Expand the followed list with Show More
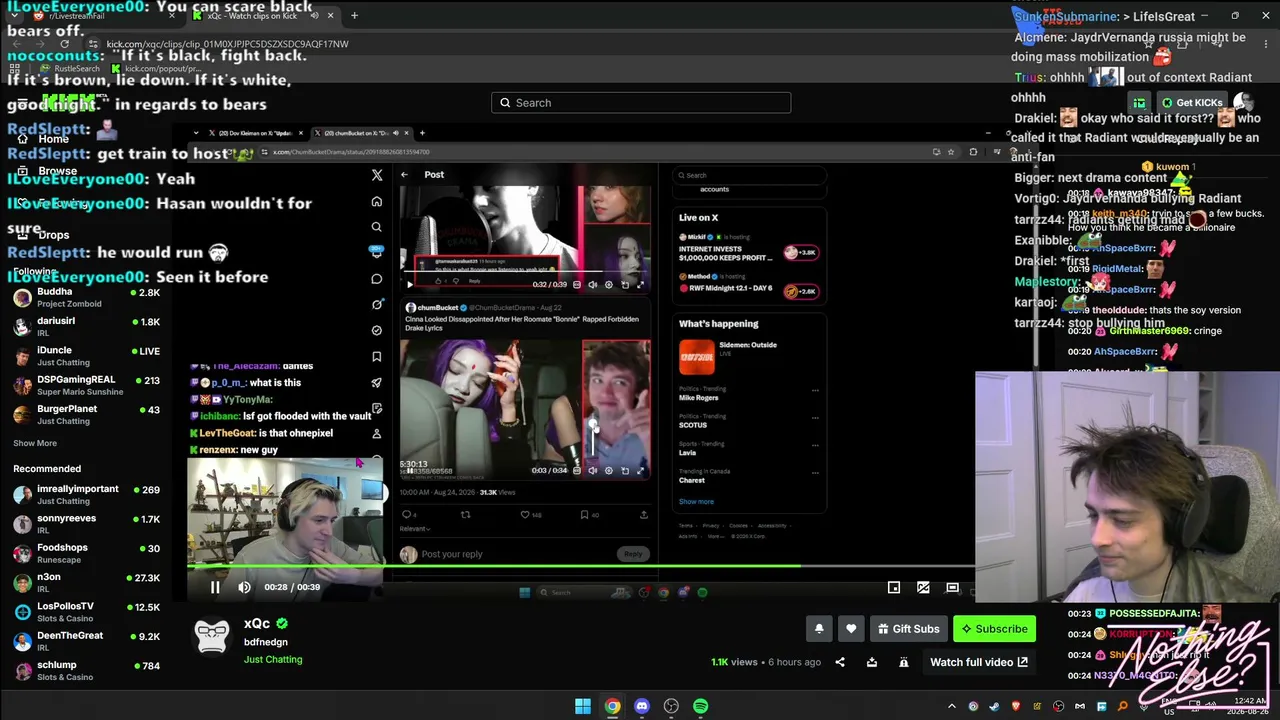1280x720 pixels. click(35, 443)
